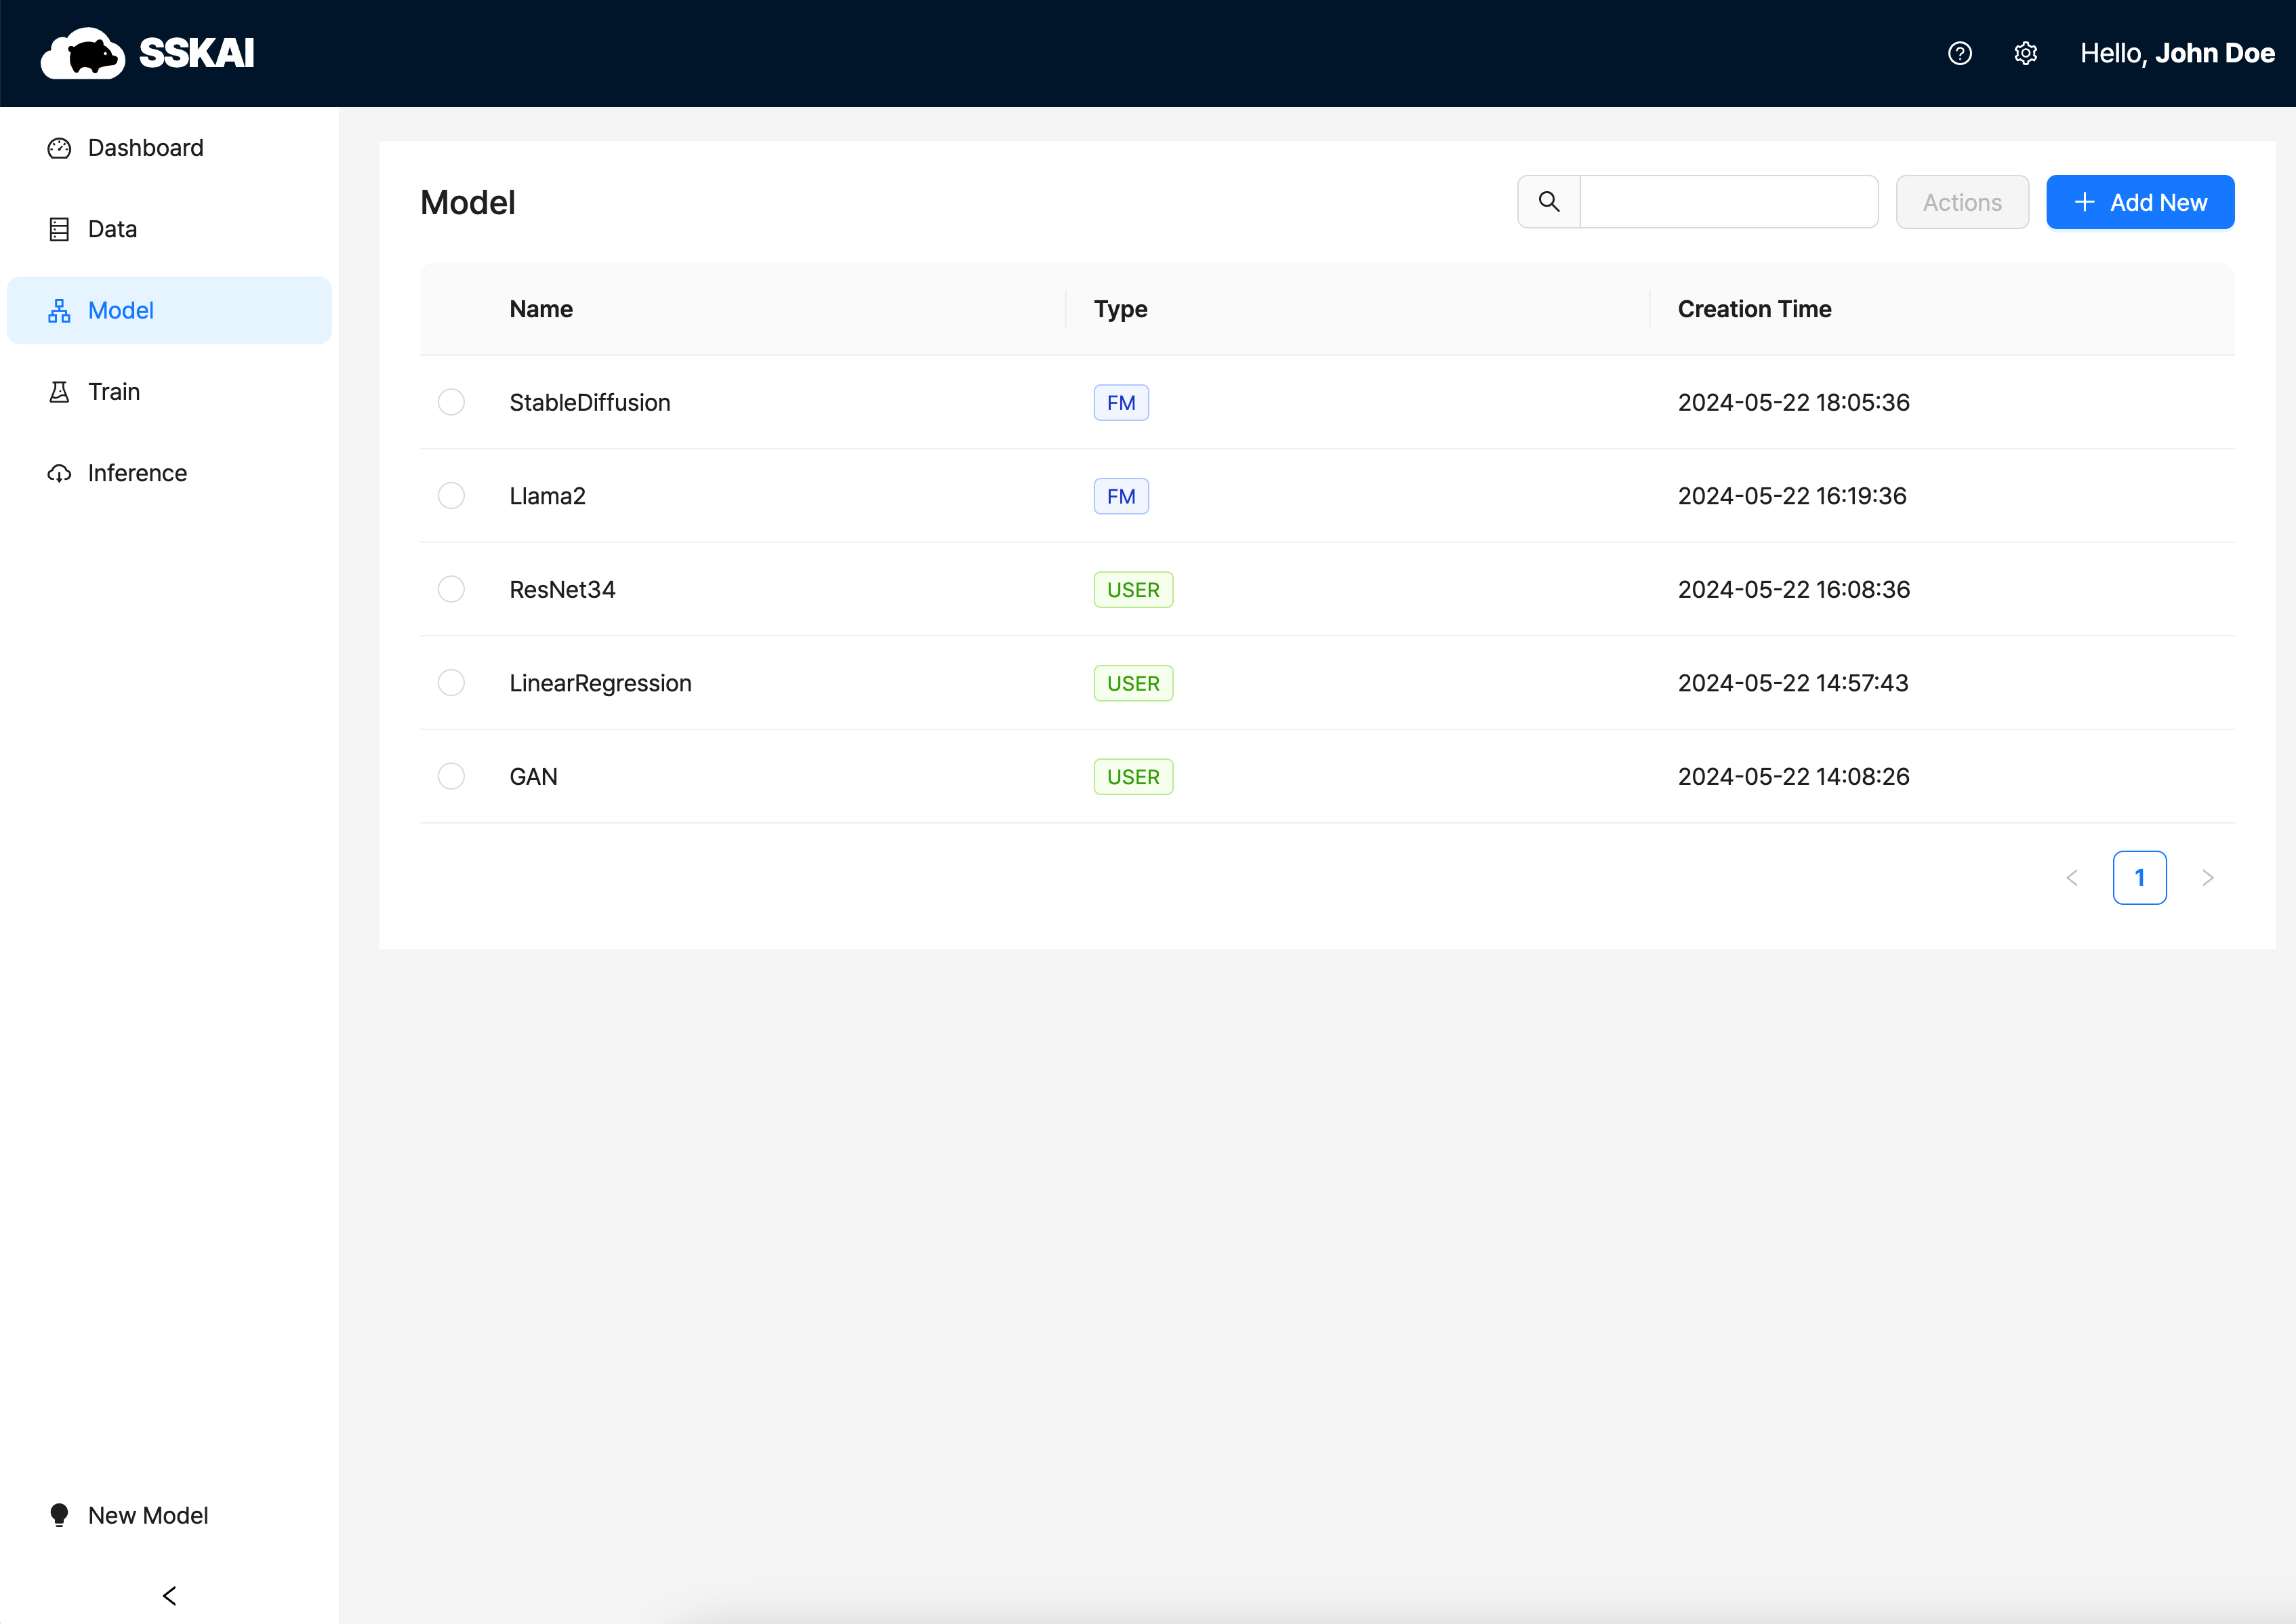Open the help question mark icon

point(1959,53)
